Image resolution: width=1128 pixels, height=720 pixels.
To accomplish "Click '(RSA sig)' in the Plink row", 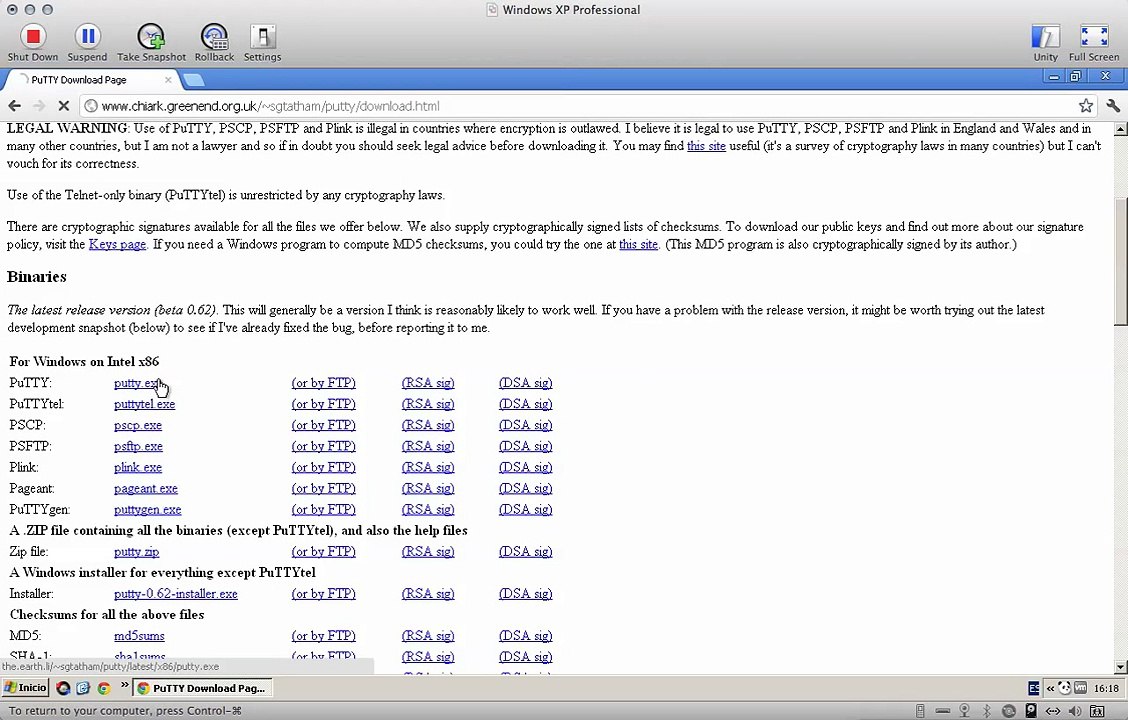I will tap(428, 468).
